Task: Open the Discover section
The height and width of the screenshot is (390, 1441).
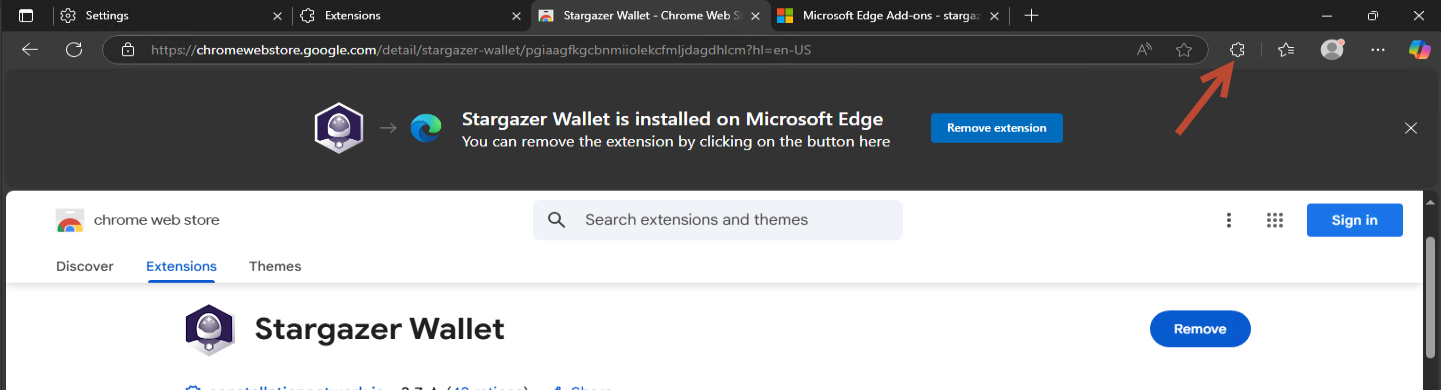Action: point(85,266)
